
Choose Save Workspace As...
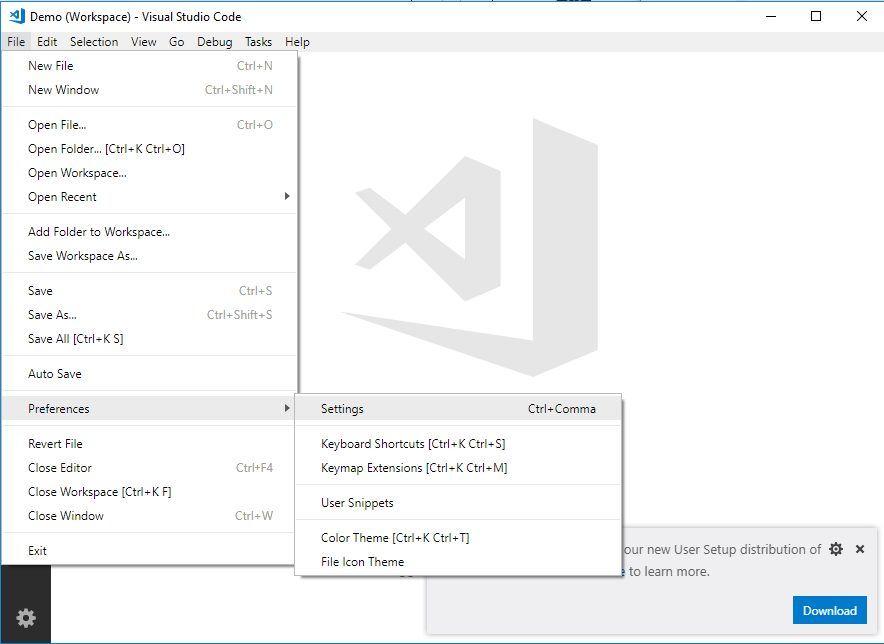[150, 256]
